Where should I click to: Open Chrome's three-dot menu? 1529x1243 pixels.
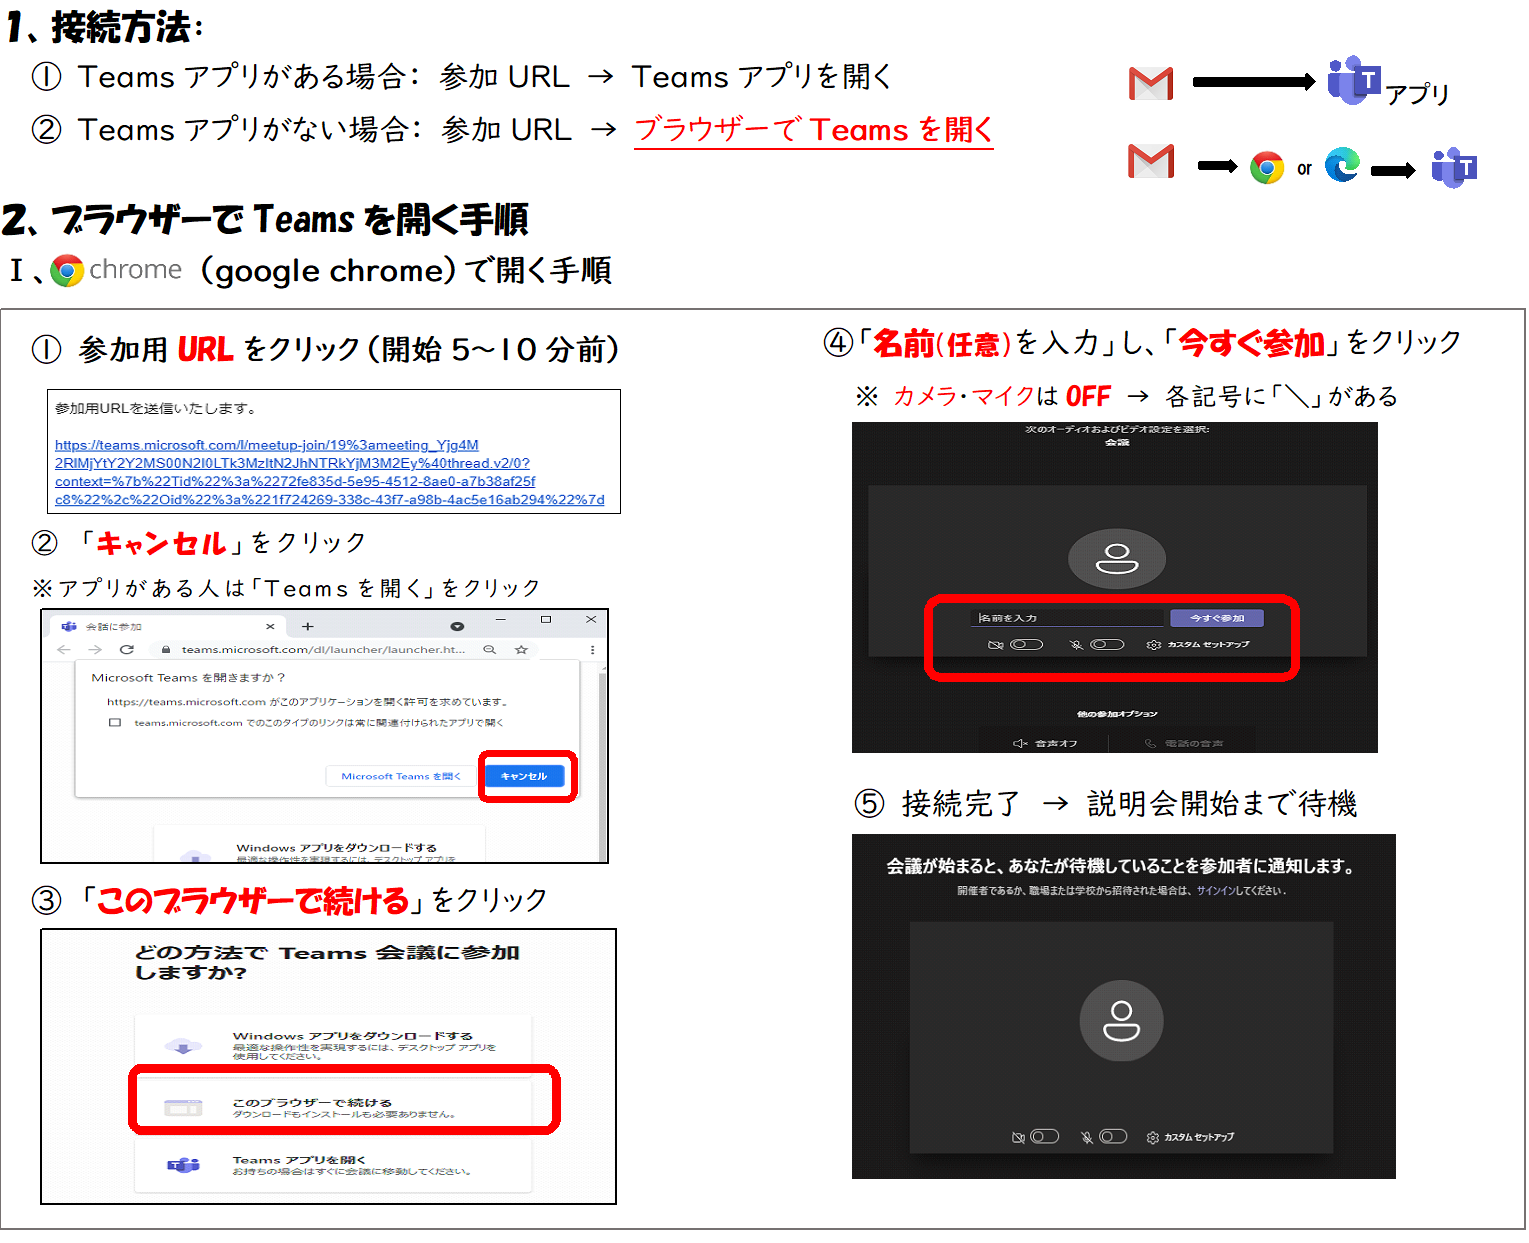tap(592, 649)
